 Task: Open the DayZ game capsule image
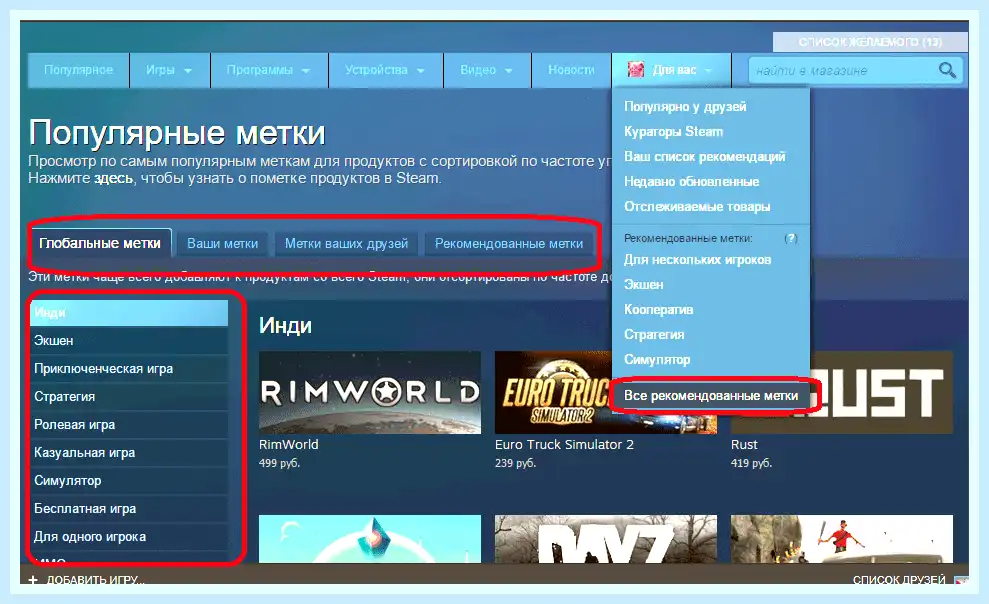tap(606, 539)
